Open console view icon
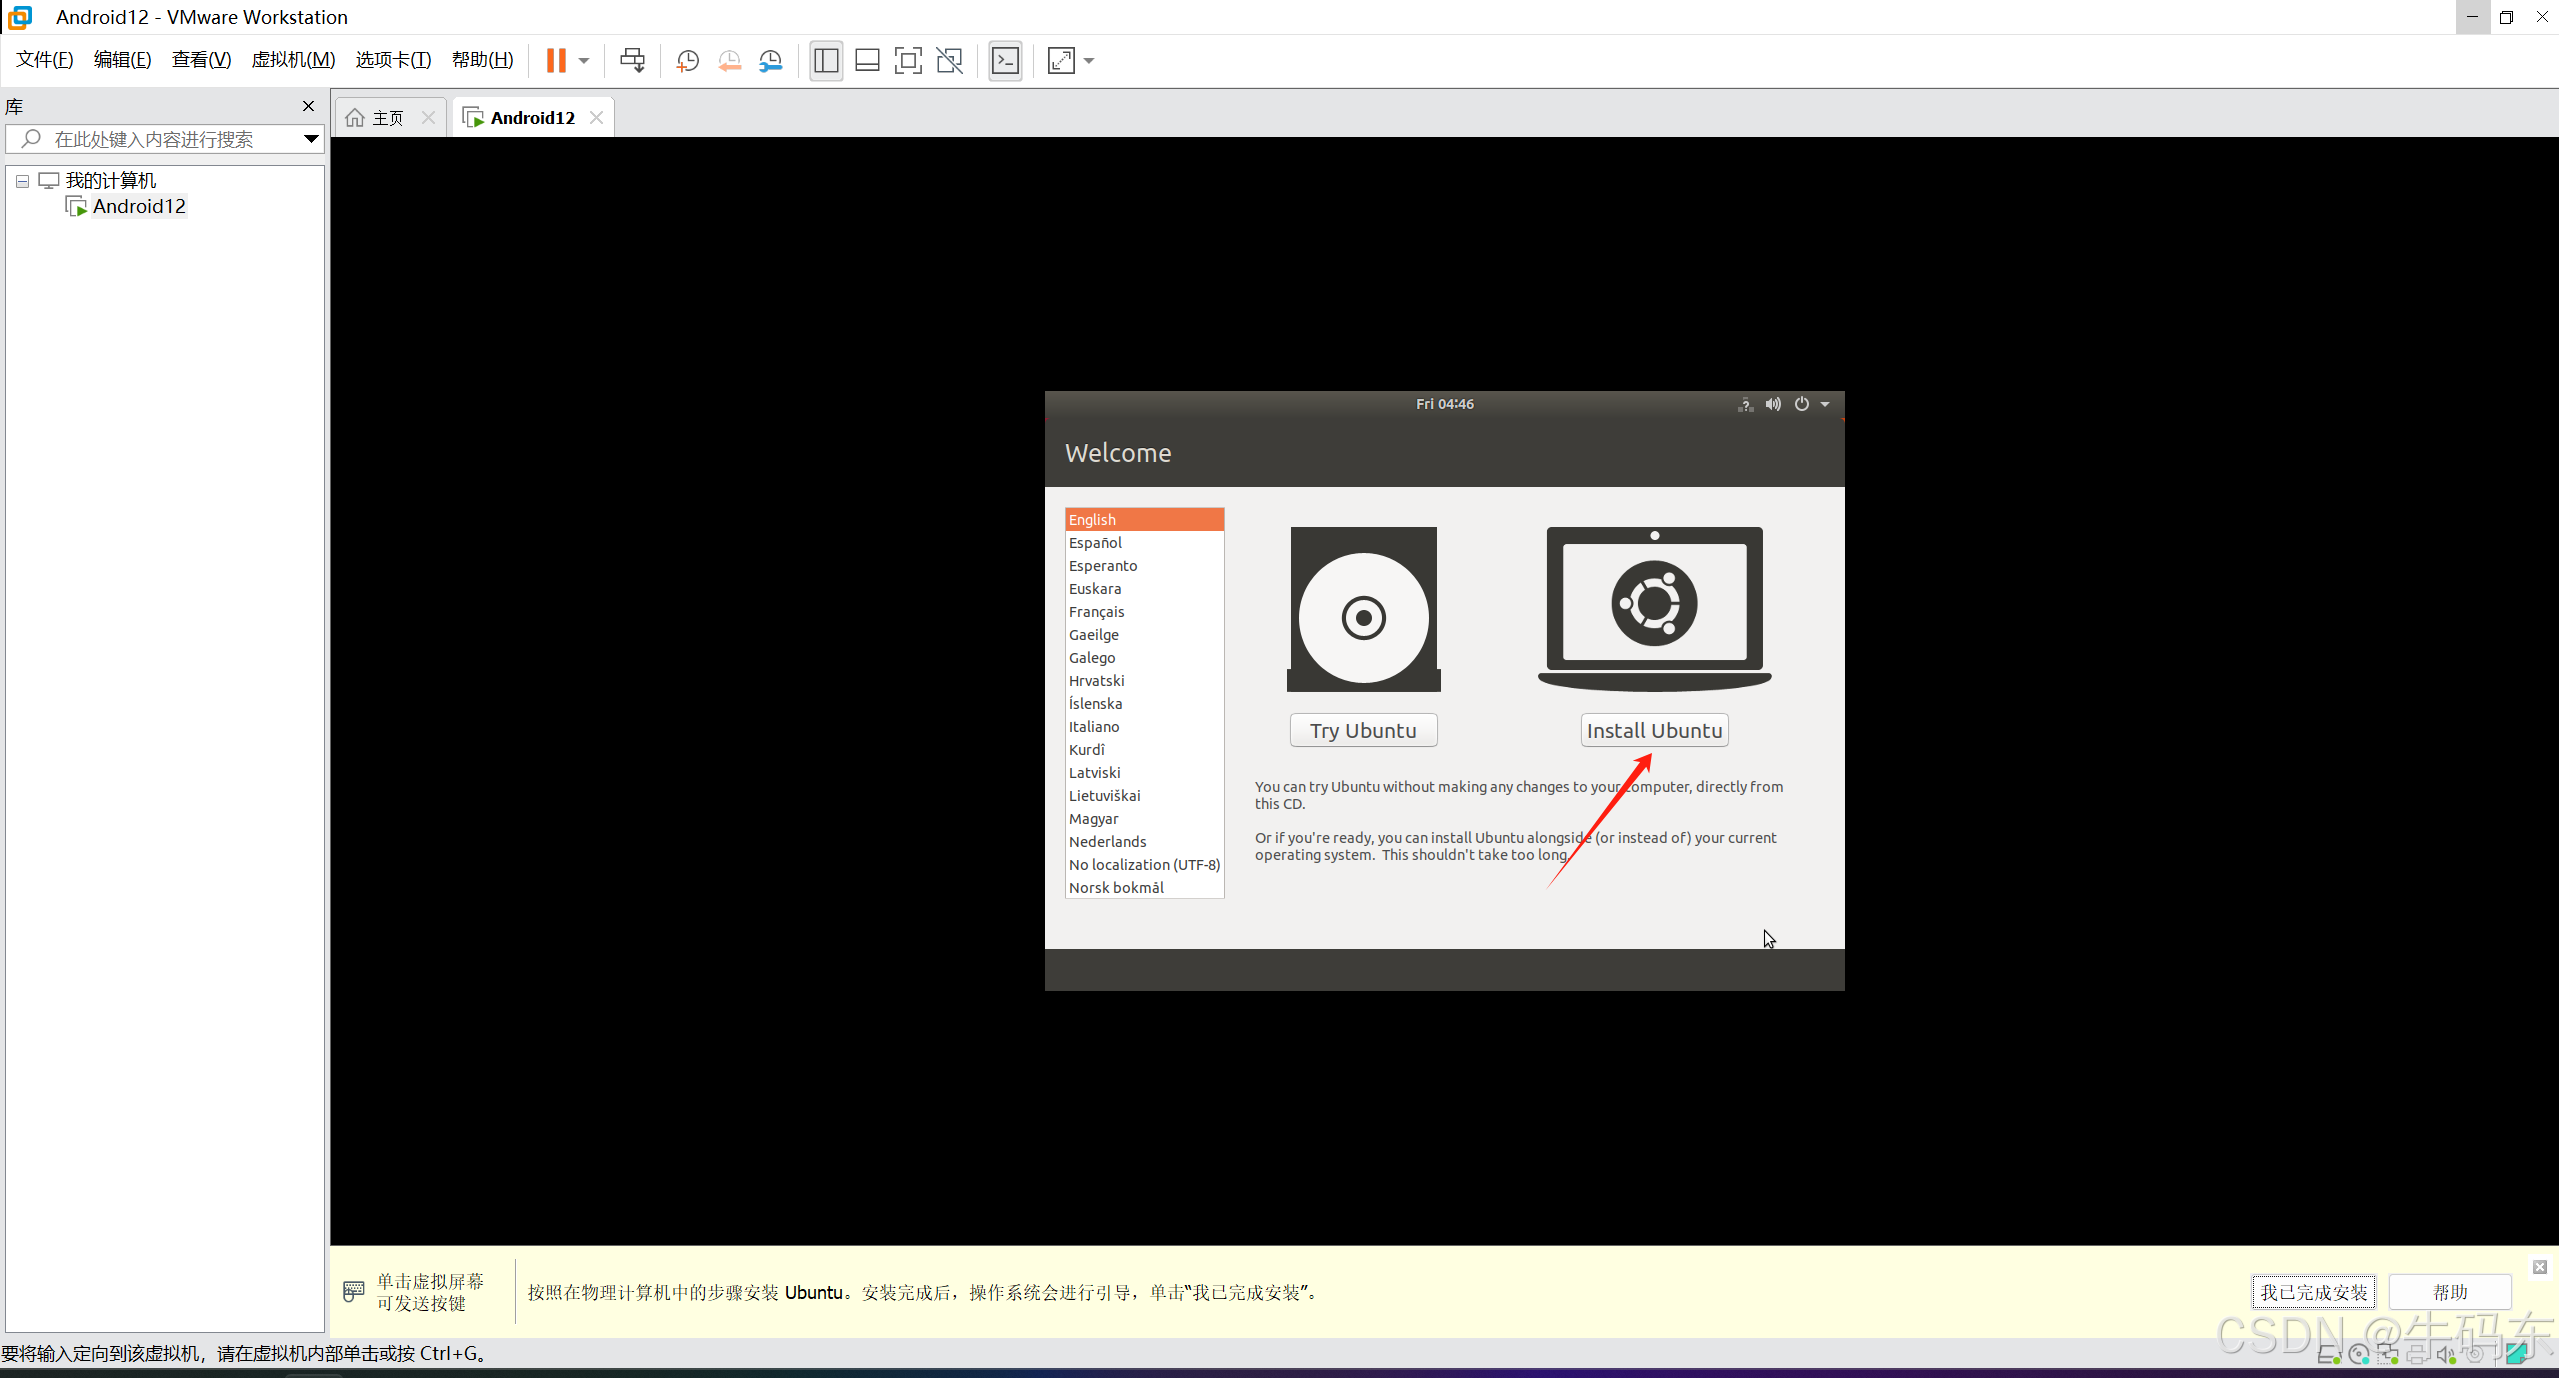2559x1378 pixels. (x=1005, y=61)
